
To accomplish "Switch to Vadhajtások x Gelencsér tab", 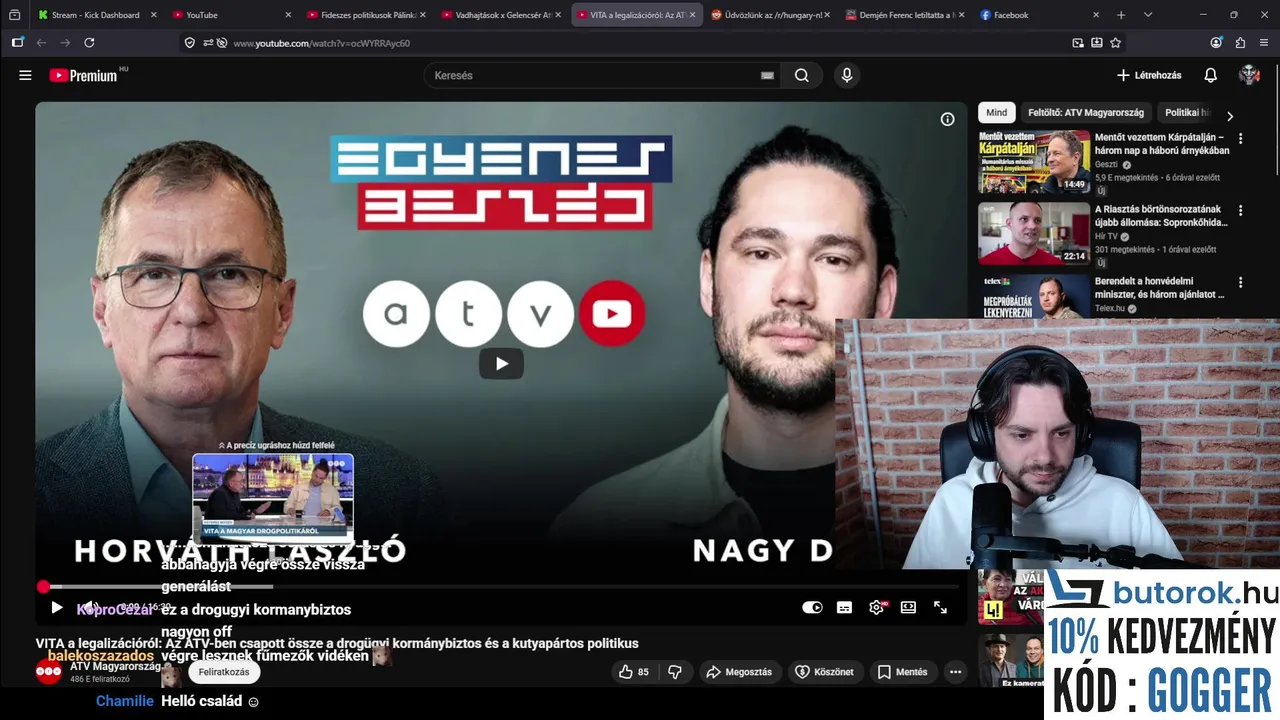I will click(501, 15).
